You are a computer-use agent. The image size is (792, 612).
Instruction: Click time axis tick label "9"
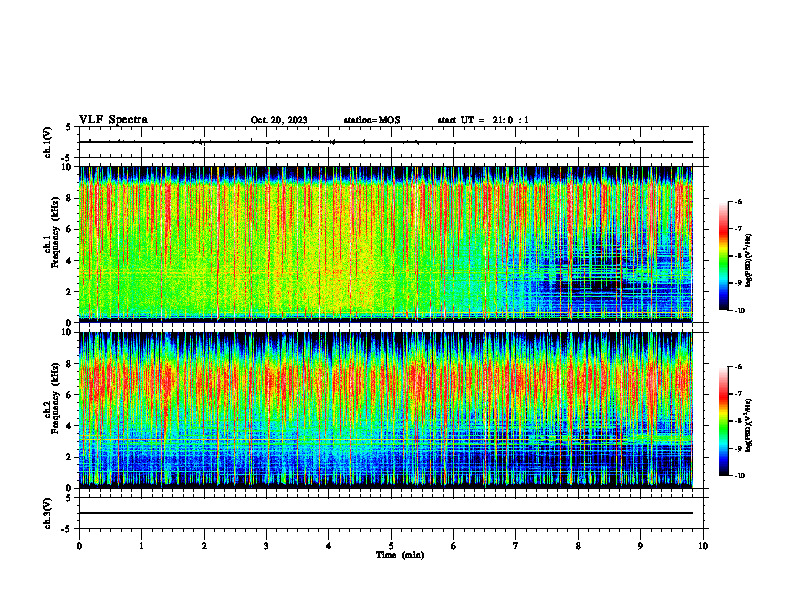pyautogui.click(x=640, y=546)
